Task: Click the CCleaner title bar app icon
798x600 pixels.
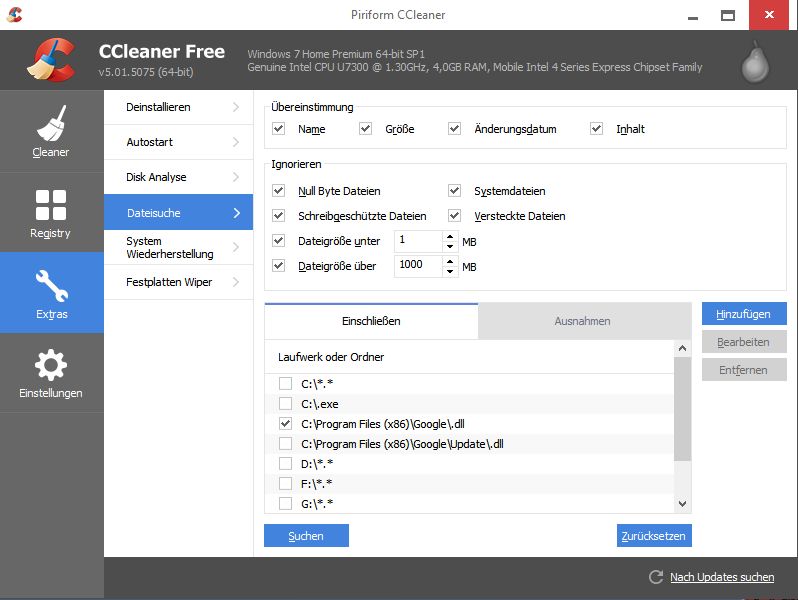Action: tap(16, 15)
